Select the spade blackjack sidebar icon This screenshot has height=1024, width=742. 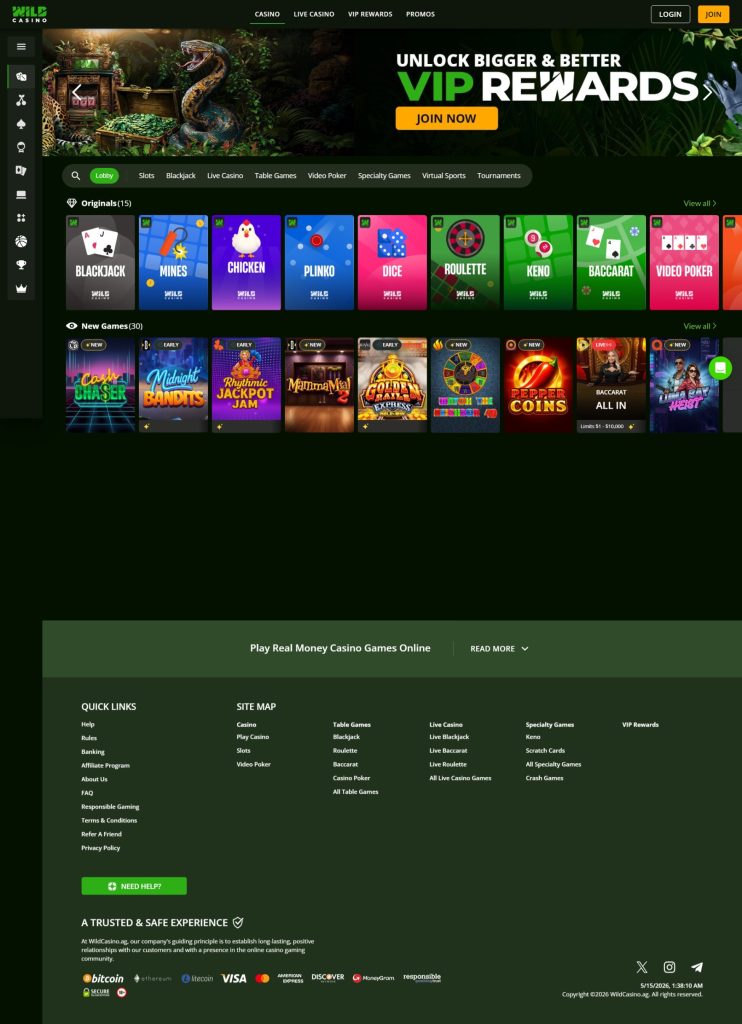(21, 123)
